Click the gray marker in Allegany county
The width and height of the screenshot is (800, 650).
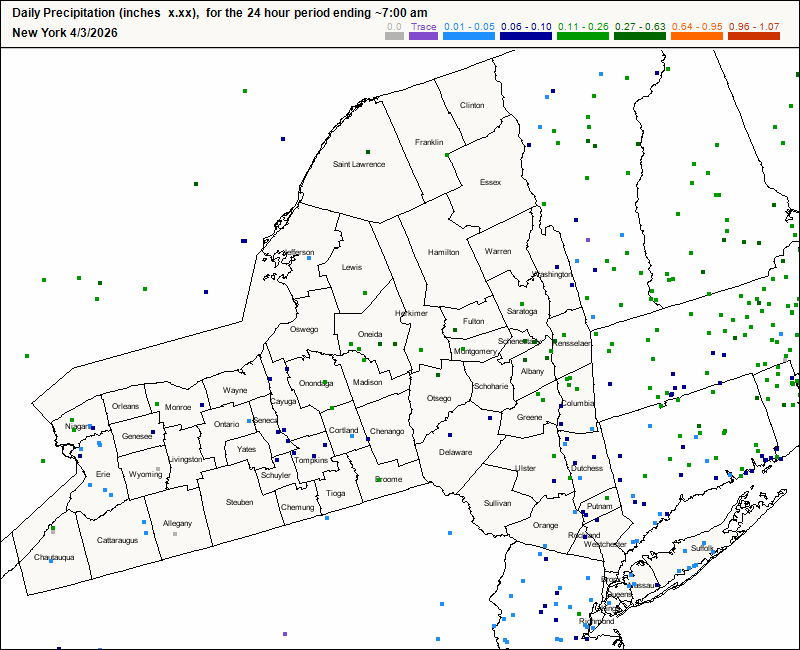[175, 534]
